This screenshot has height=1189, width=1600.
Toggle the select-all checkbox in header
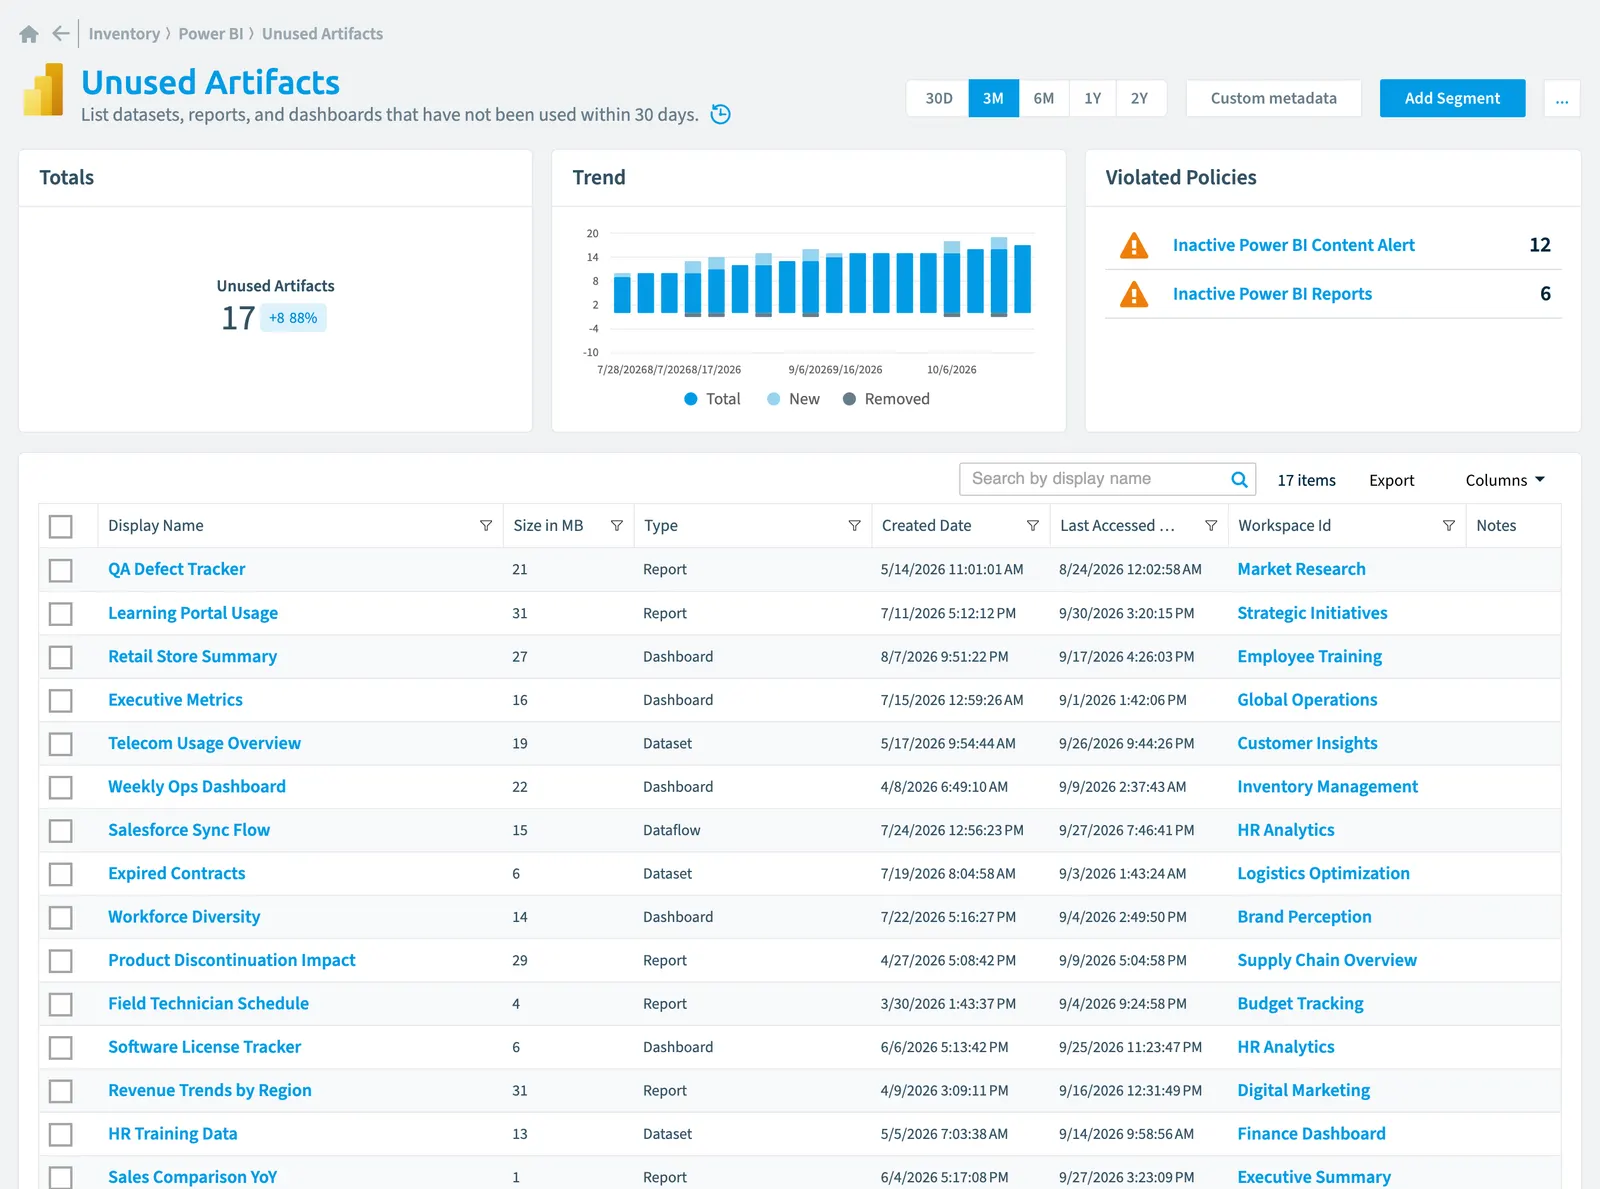coord(61,526)
